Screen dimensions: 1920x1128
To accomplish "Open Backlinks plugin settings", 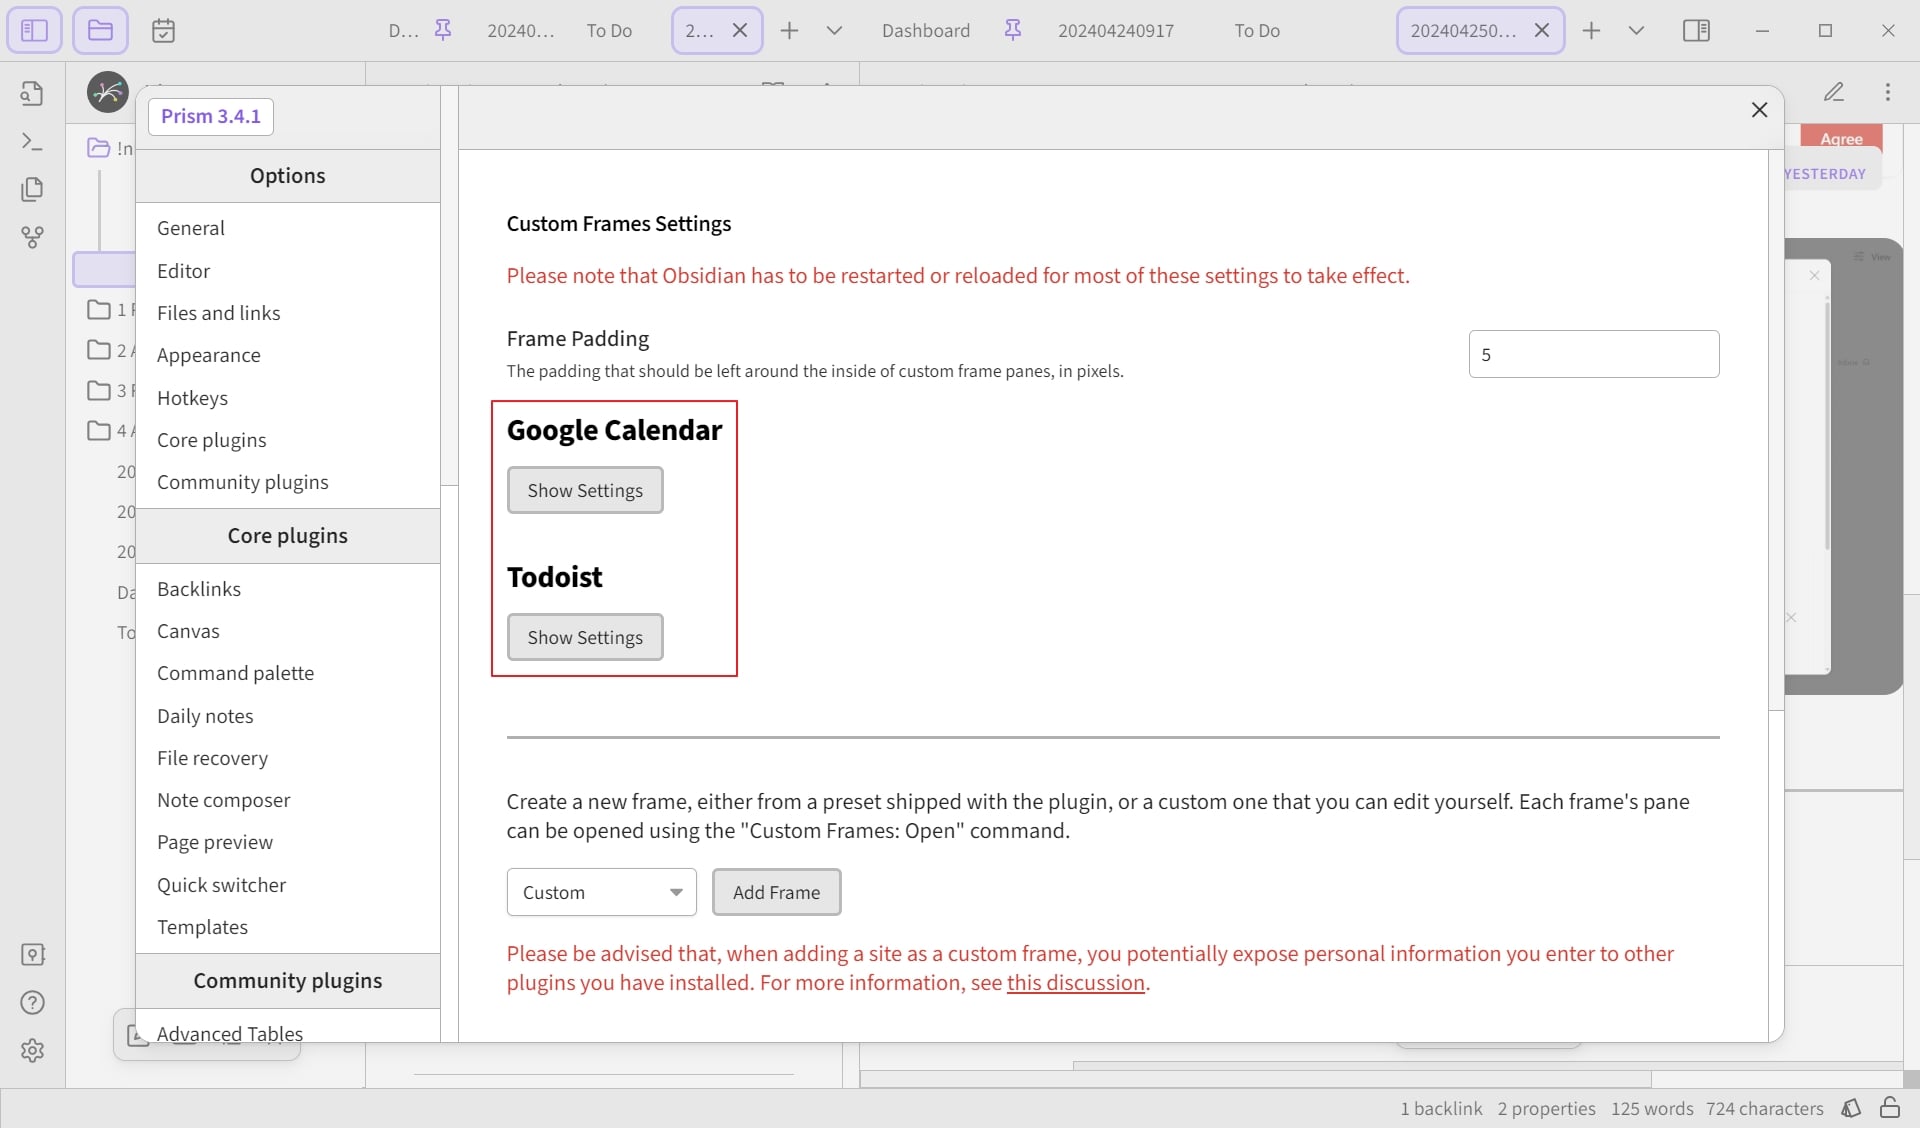I will coord(288,589).
